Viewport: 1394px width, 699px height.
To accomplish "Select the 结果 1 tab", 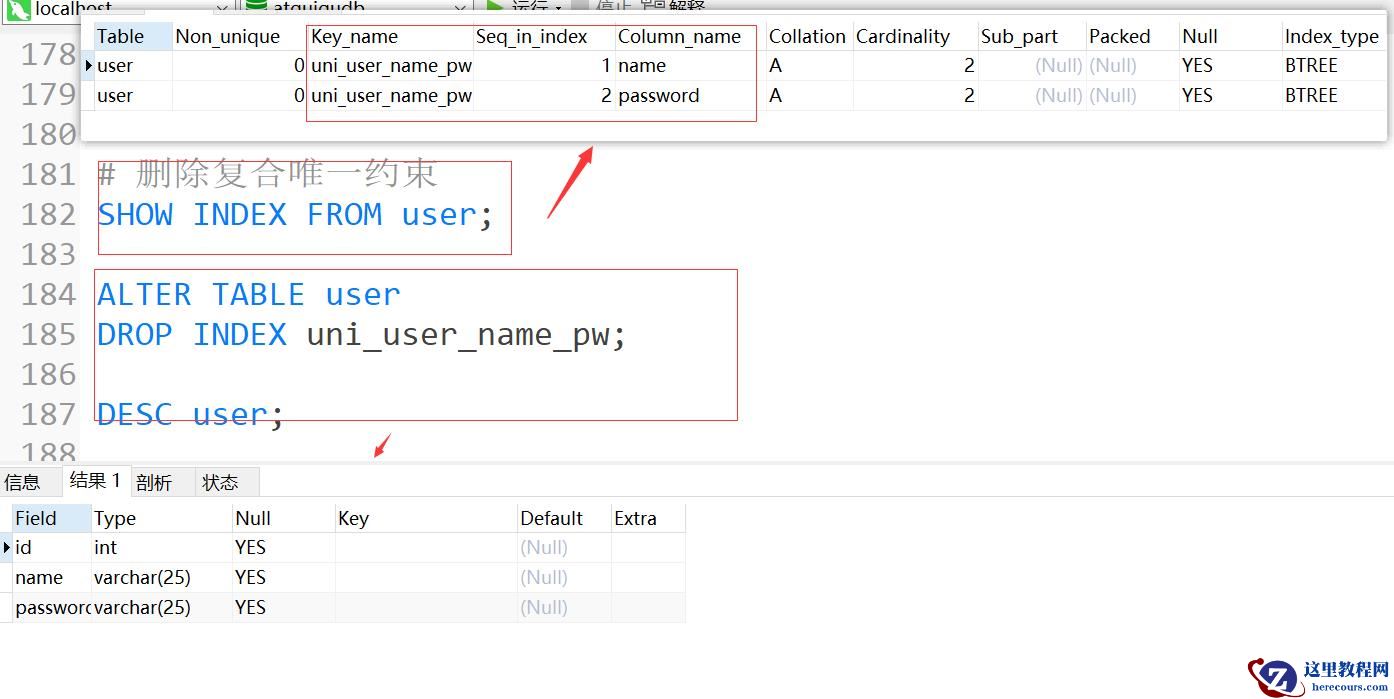I will 95,481.
